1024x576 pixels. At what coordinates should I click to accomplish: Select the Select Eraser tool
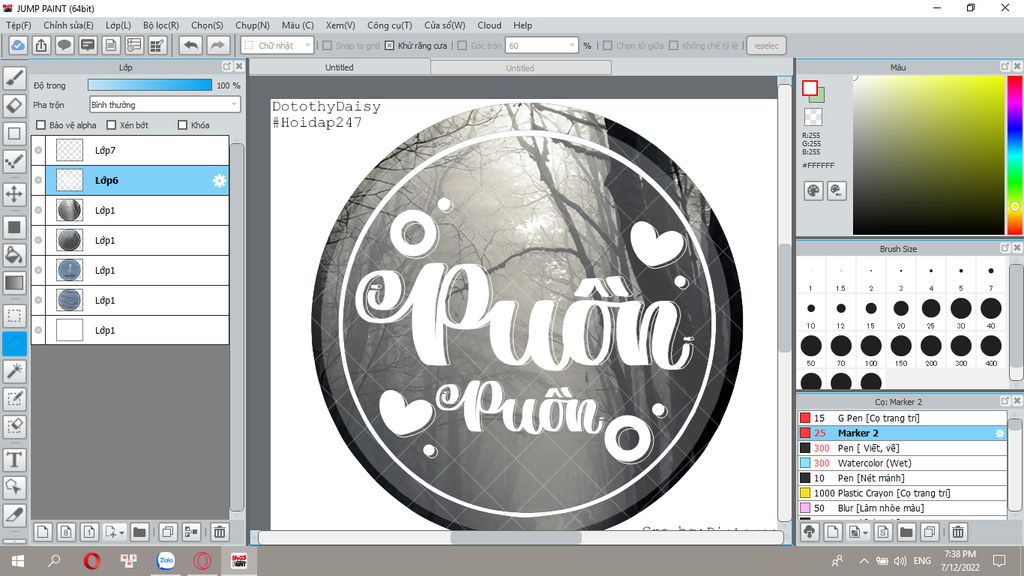(14, 426)
